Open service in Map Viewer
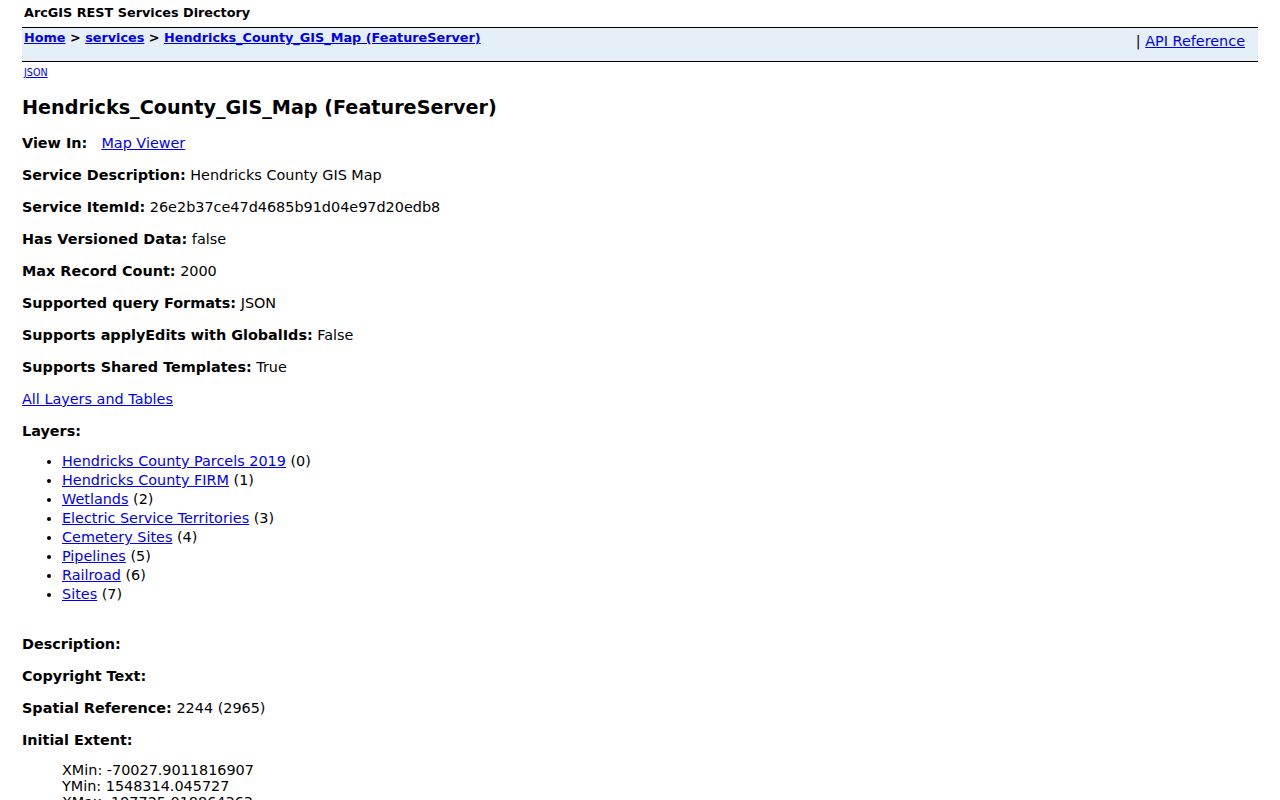This screenshot has width=1280, height=800. [x=143, y=143]
